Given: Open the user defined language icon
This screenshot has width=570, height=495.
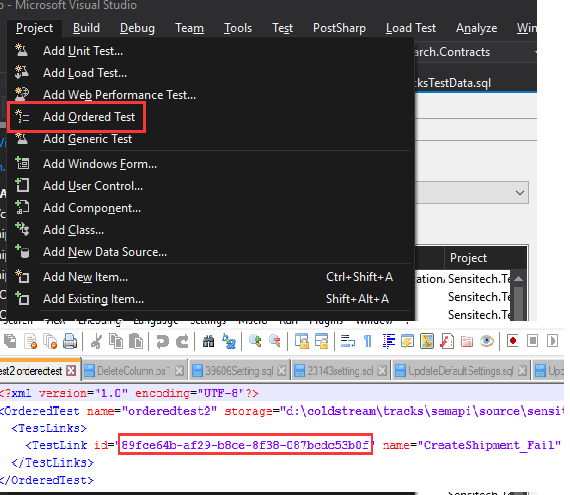Looking at the screenshot, I should (407, 342).
